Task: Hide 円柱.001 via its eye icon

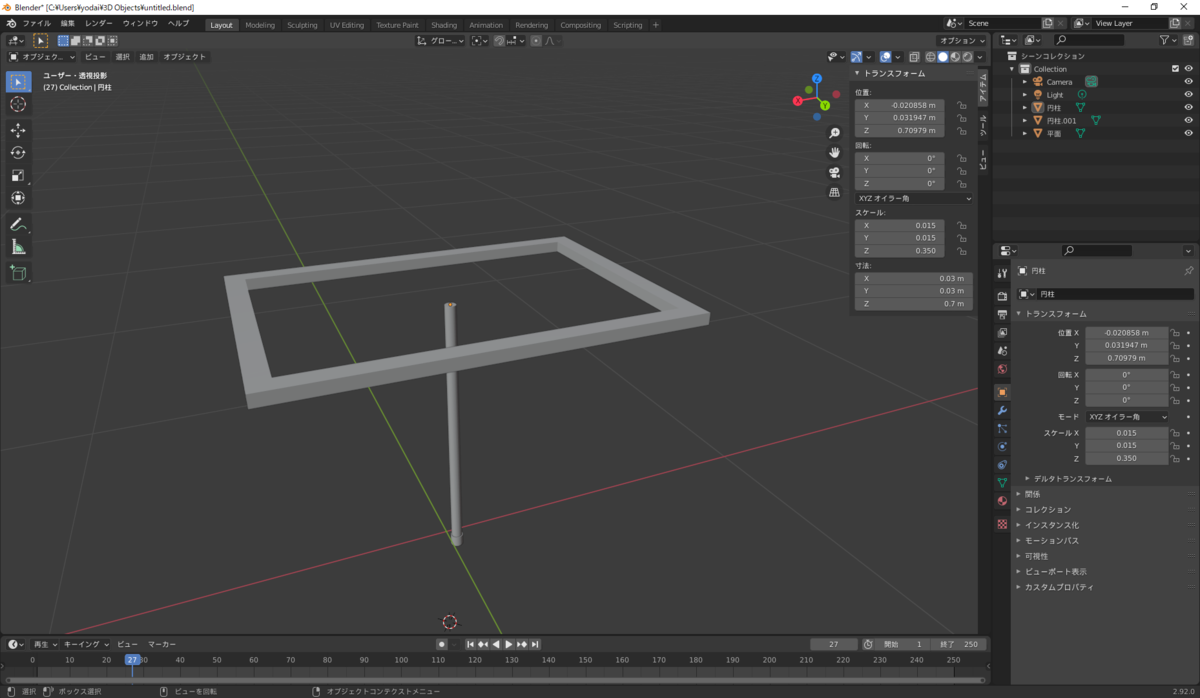Action: tap(1189, 120)
